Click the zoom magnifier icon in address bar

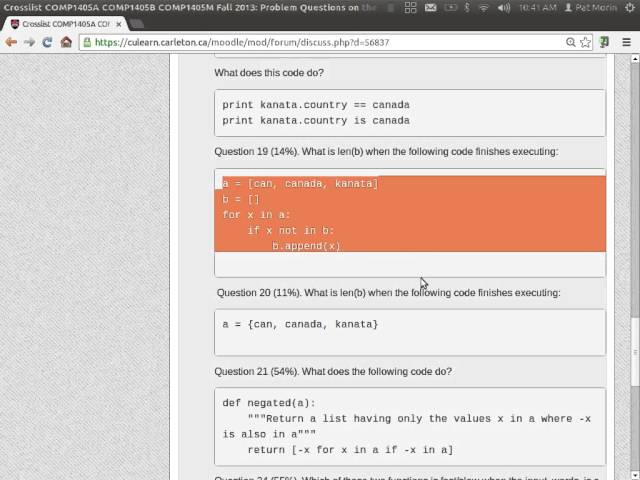coord(571,42)
